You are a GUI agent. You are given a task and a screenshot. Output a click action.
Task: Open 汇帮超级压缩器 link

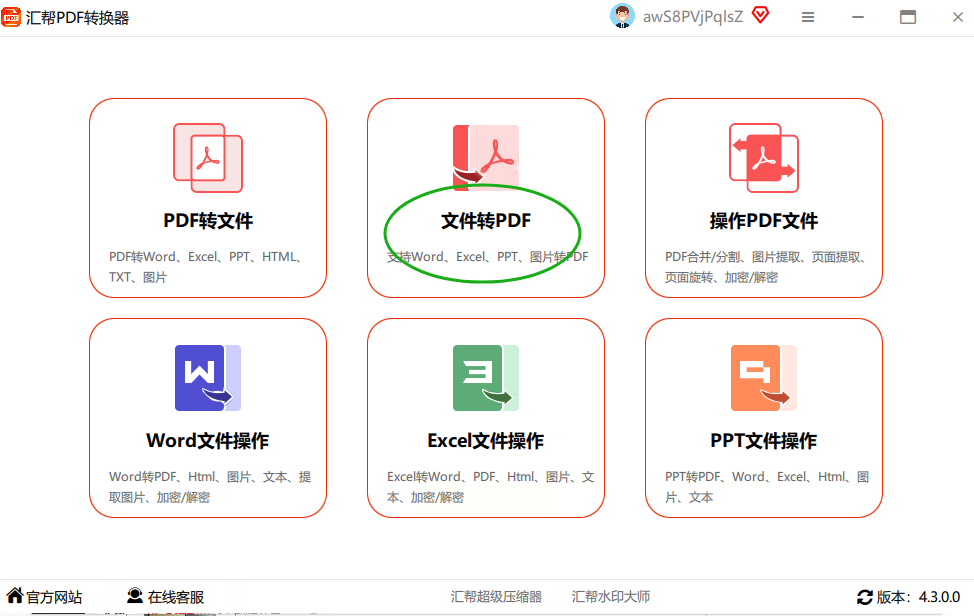(x=496, y=597)
